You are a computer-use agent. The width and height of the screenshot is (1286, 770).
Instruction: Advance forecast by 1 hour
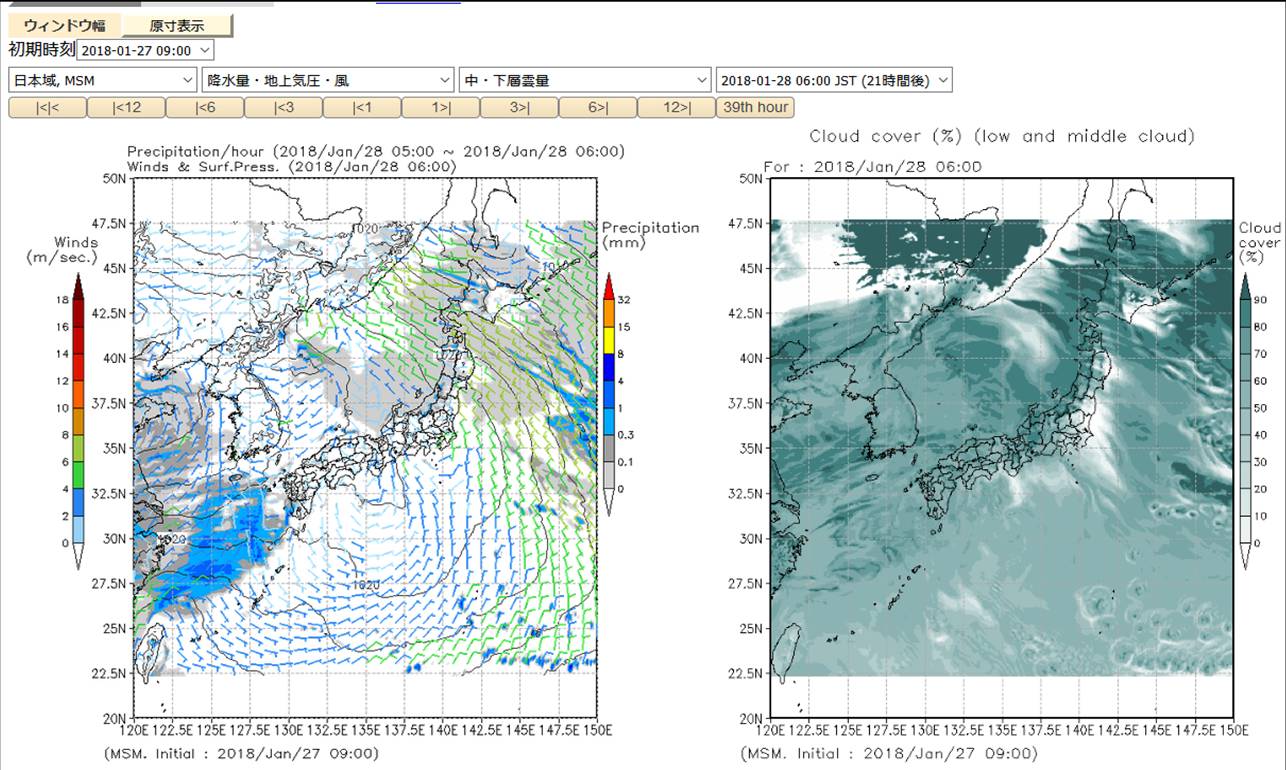click(x=441, y=107)
